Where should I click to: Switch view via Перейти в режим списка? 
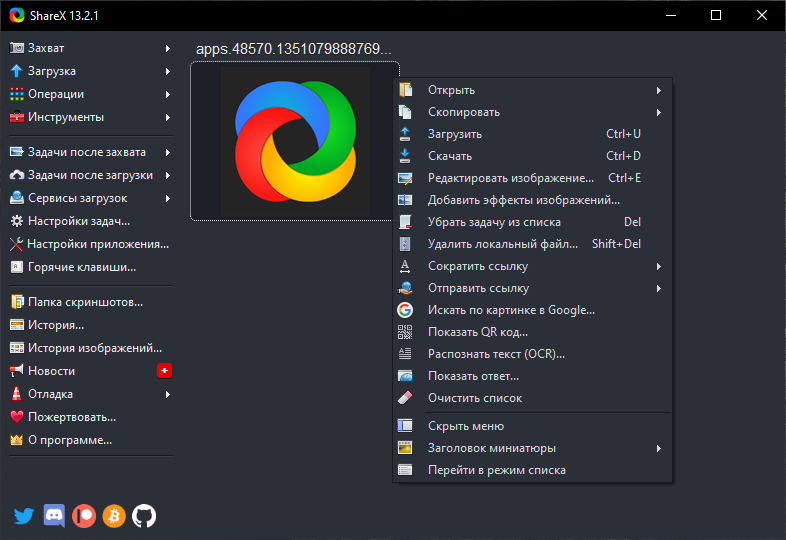[532, 470]
